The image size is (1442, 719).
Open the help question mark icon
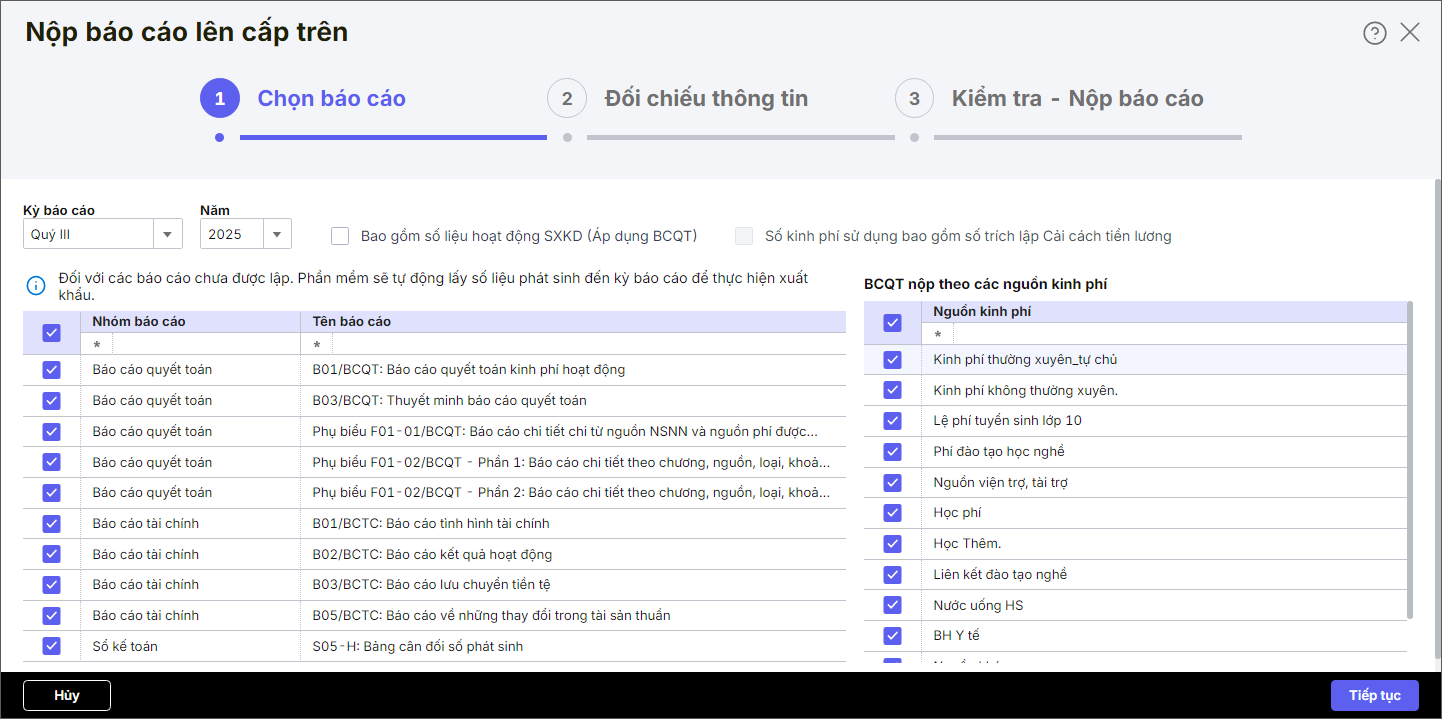point(1375,33)
